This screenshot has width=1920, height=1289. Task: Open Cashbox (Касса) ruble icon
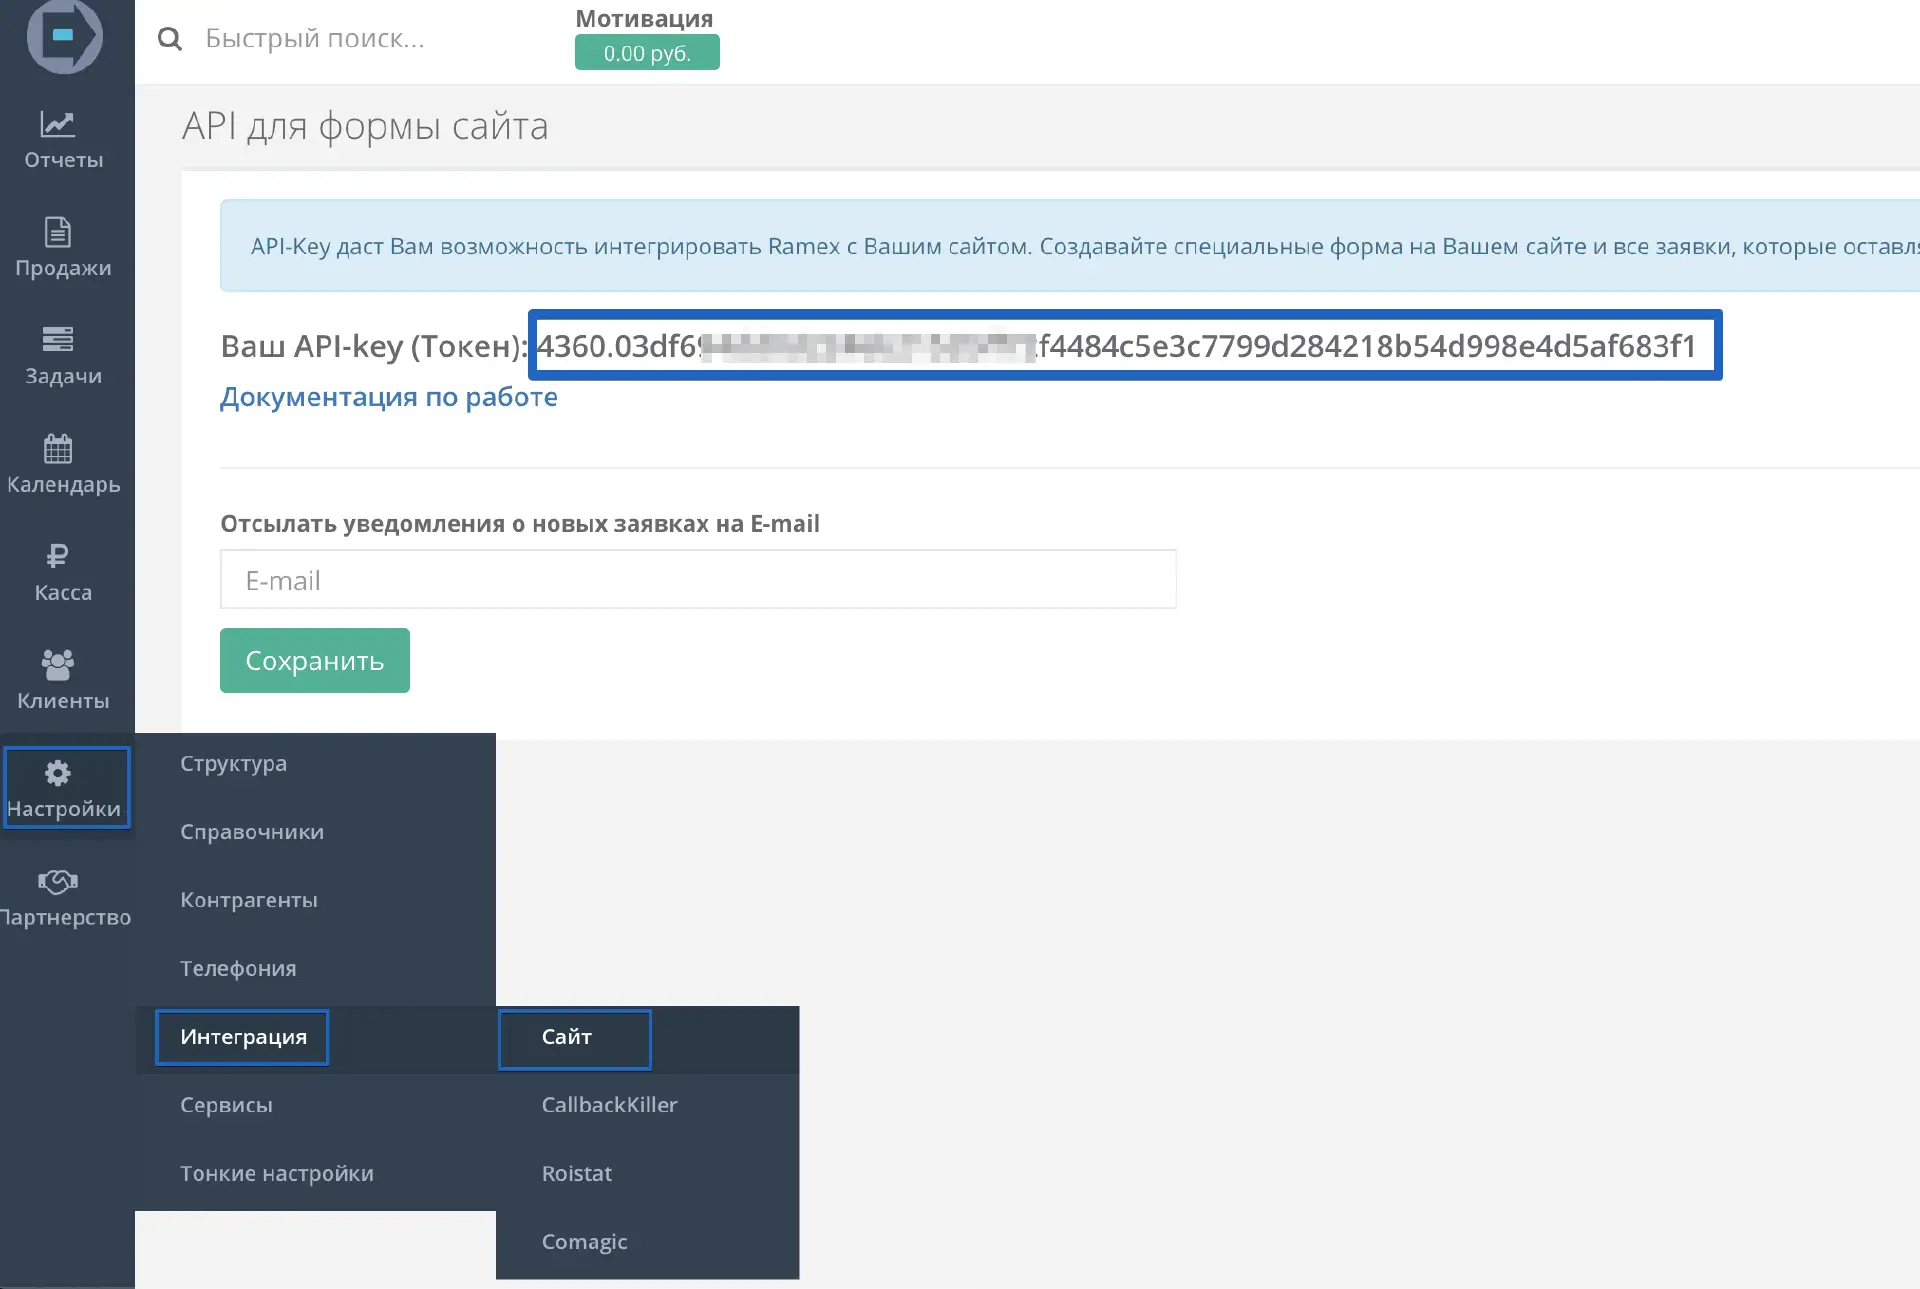(x=58, y=557)
